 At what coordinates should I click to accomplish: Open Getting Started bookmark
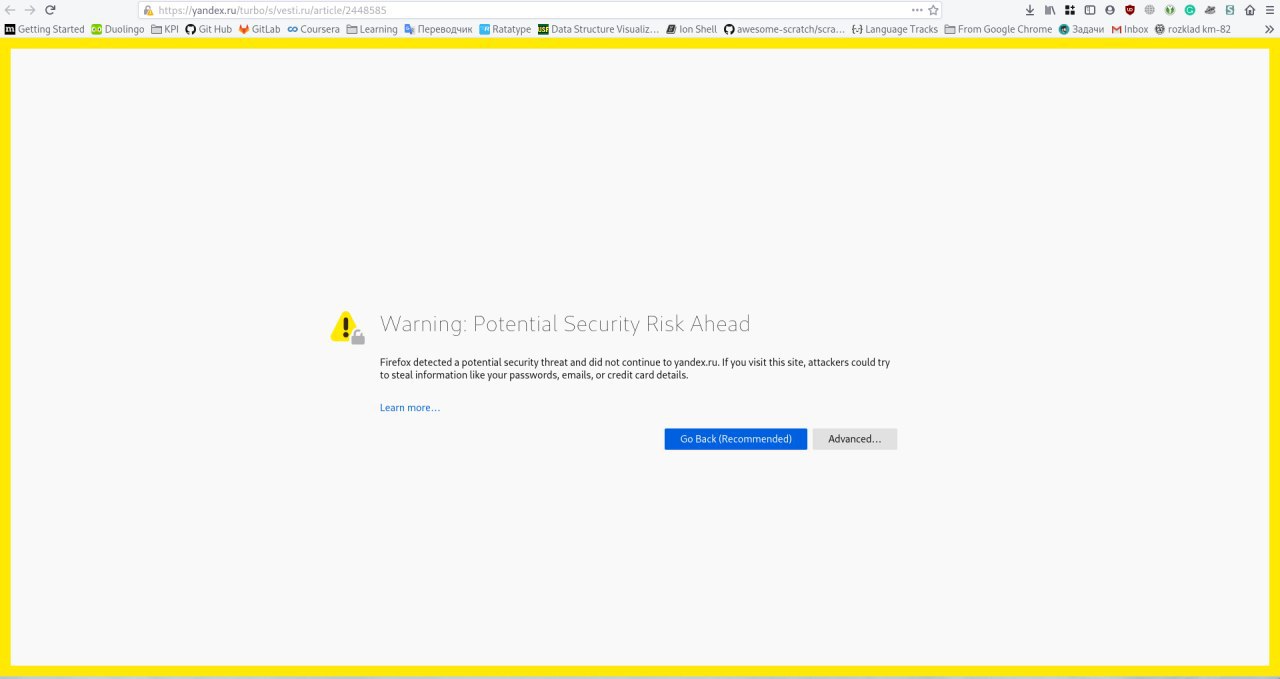[x=45, y=29]
